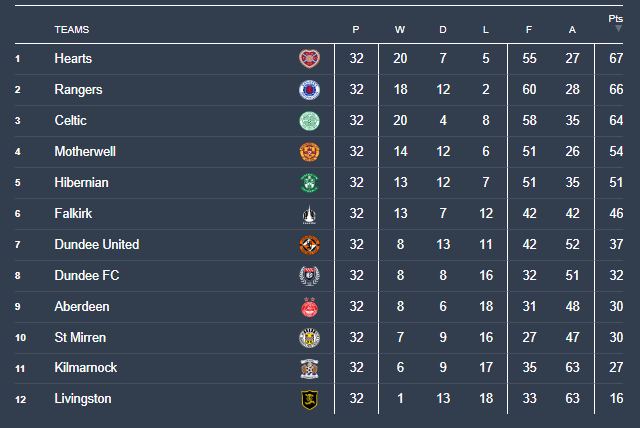Screen dimensions: 640x428
Task: Click the Falkirk club crest icon
Action: click(309, 214)
